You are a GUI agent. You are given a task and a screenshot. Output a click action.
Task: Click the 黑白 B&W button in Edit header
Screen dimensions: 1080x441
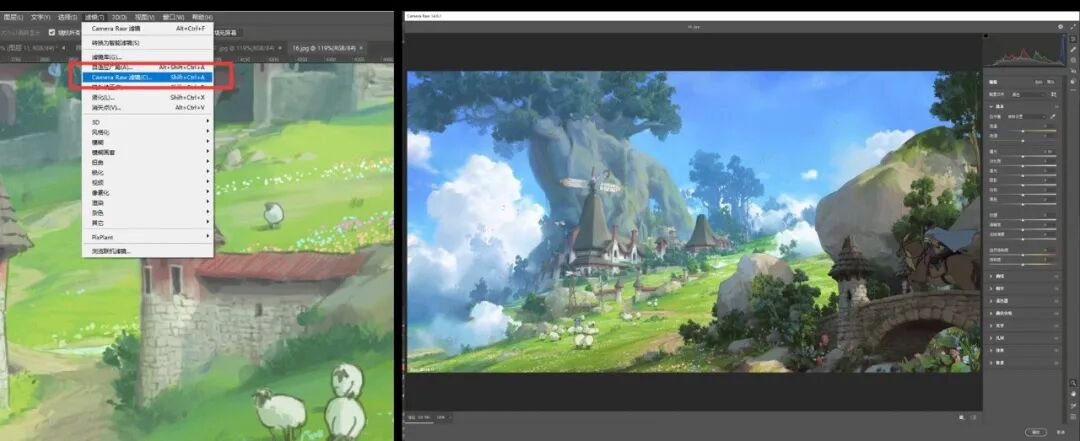click(1050, 81)
